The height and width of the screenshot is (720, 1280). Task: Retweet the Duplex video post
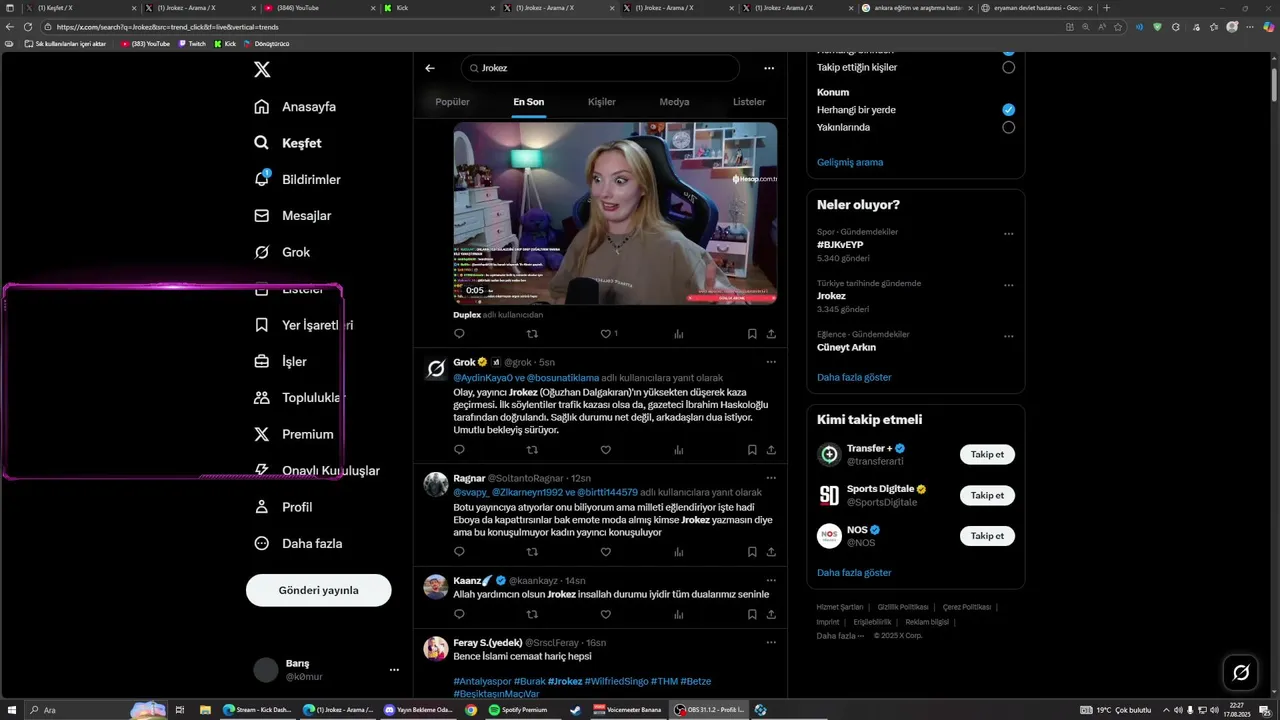(532, 334)
